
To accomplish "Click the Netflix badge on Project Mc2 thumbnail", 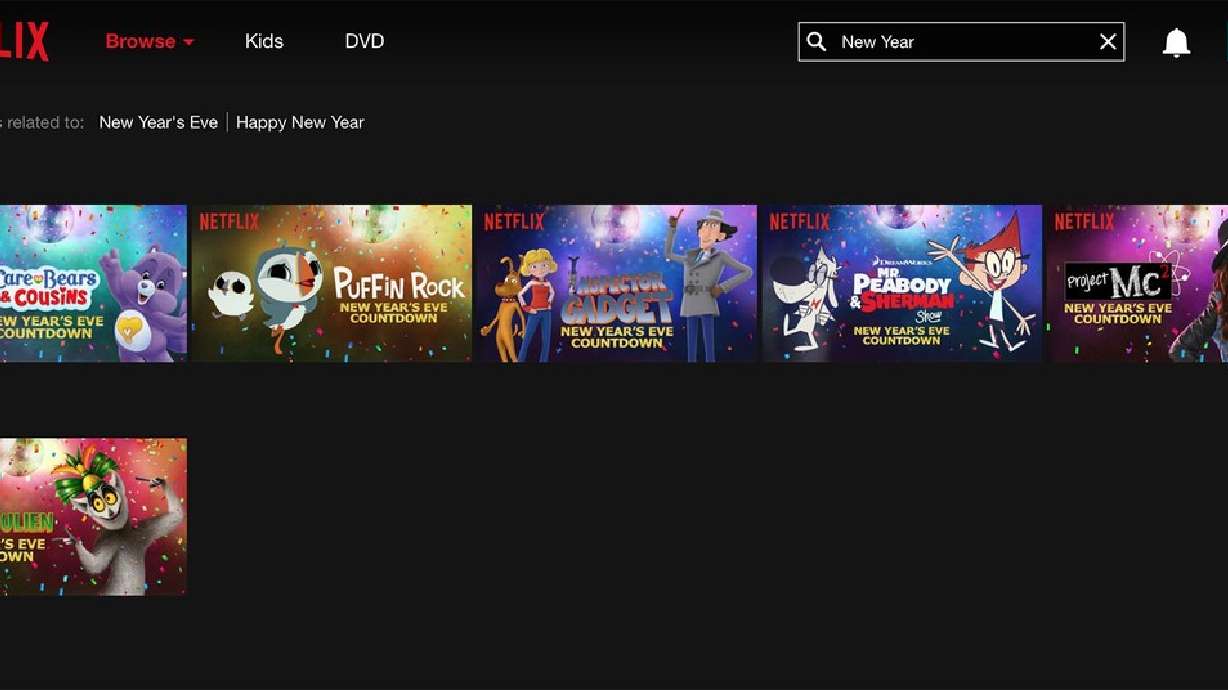I will point(1085,220).
